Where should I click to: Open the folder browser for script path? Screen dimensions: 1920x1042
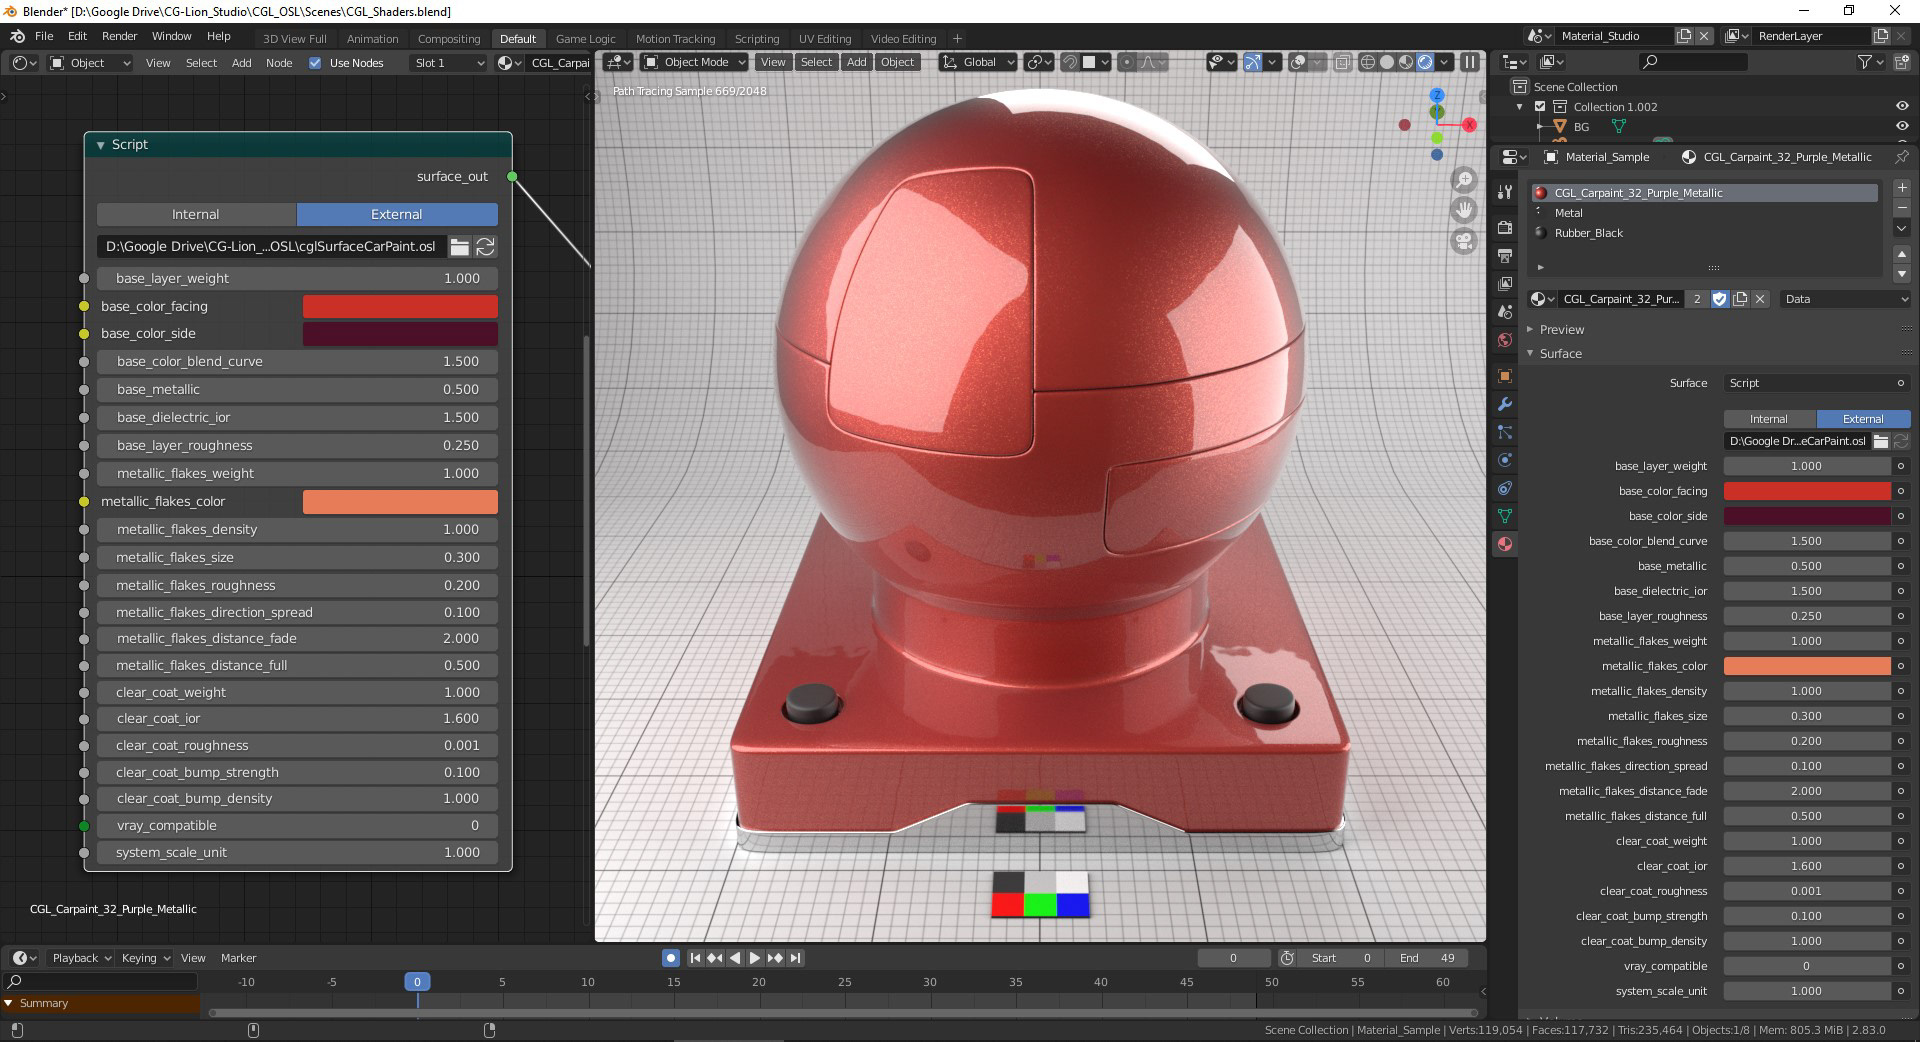pos(459,246)
